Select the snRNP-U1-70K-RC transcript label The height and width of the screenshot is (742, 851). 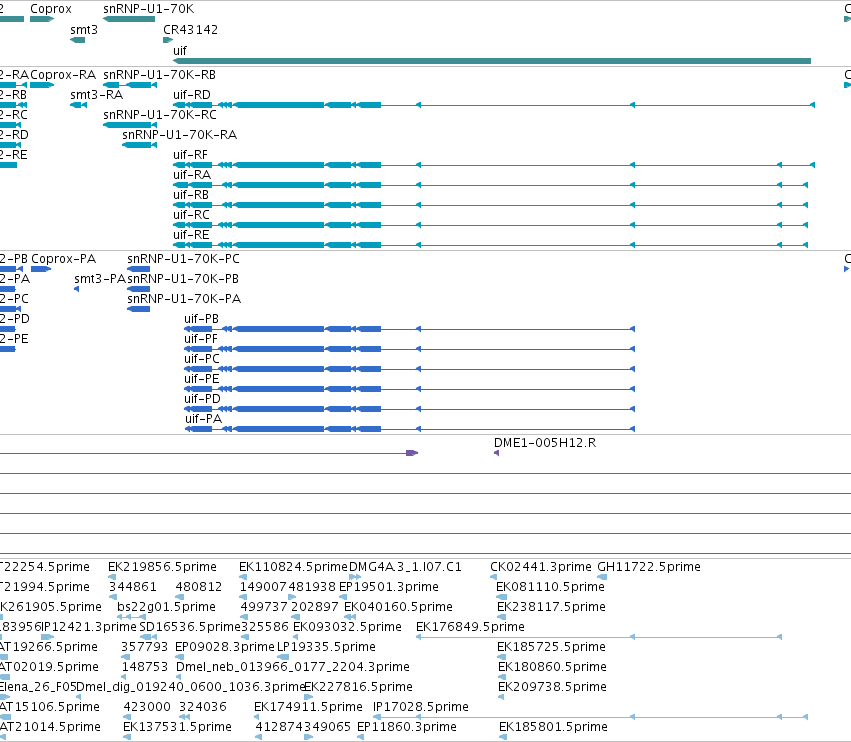tap(160, 115)
